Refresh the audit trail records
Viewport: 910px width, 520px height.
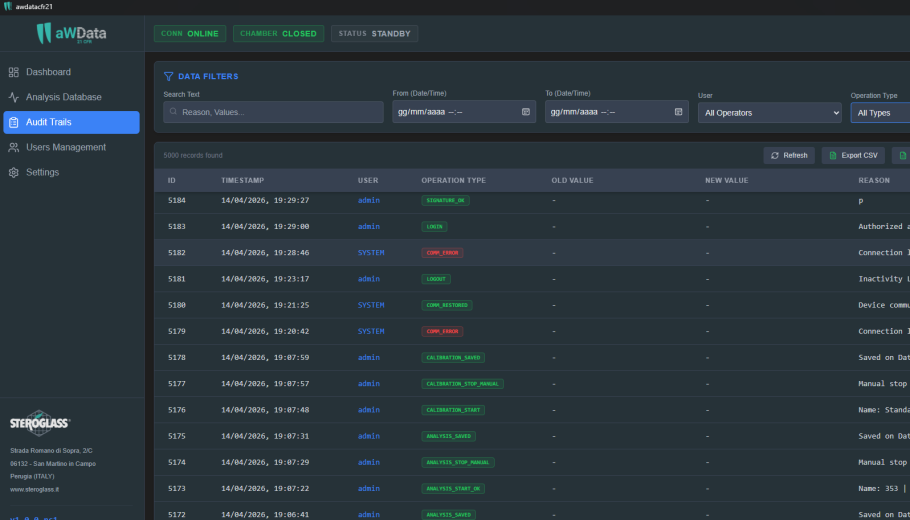[x=789, y=156]
